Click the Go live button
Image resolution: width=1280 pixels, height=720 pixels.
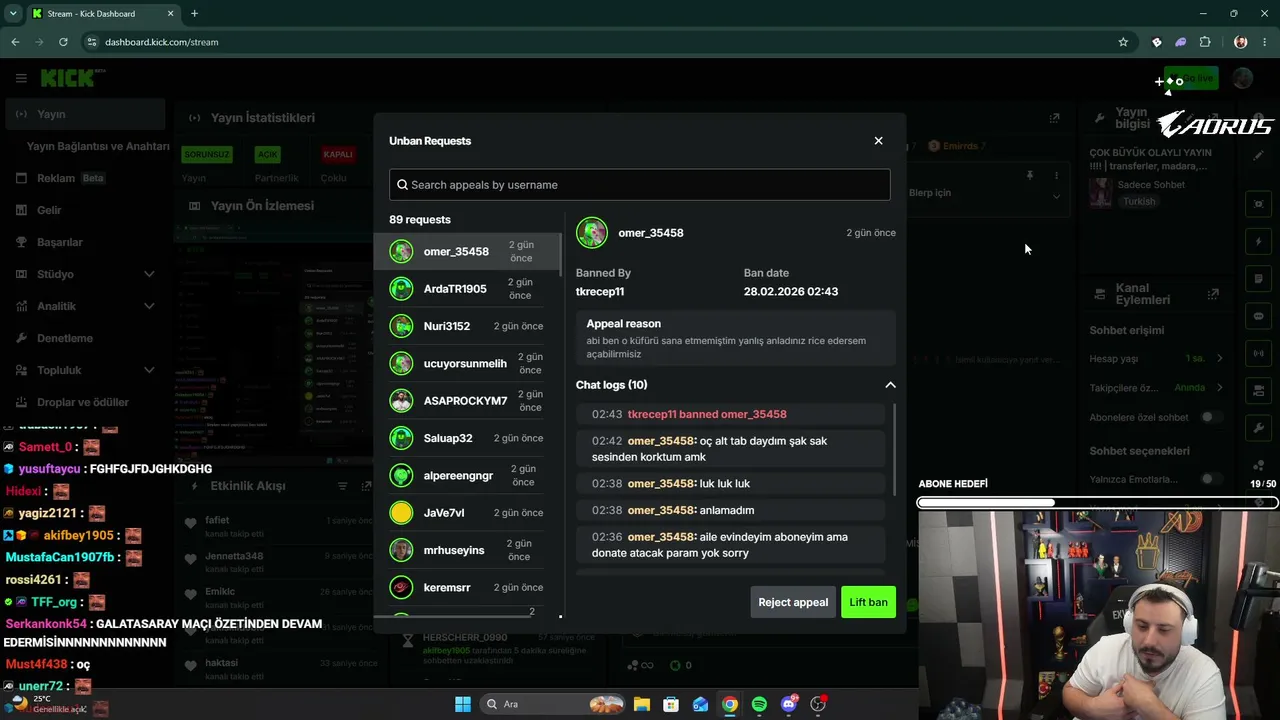[x=1190, y=78]
